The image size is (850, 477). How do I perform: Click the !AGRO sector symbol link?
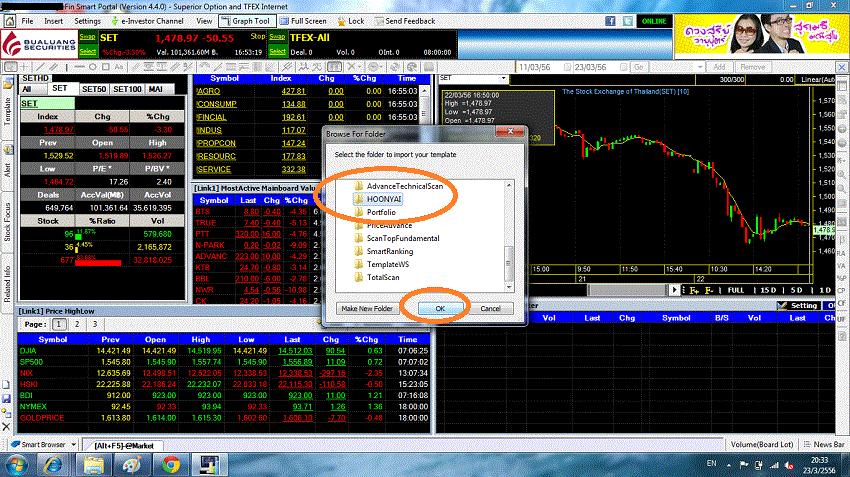pyautogui.click(x=208, y=91)
